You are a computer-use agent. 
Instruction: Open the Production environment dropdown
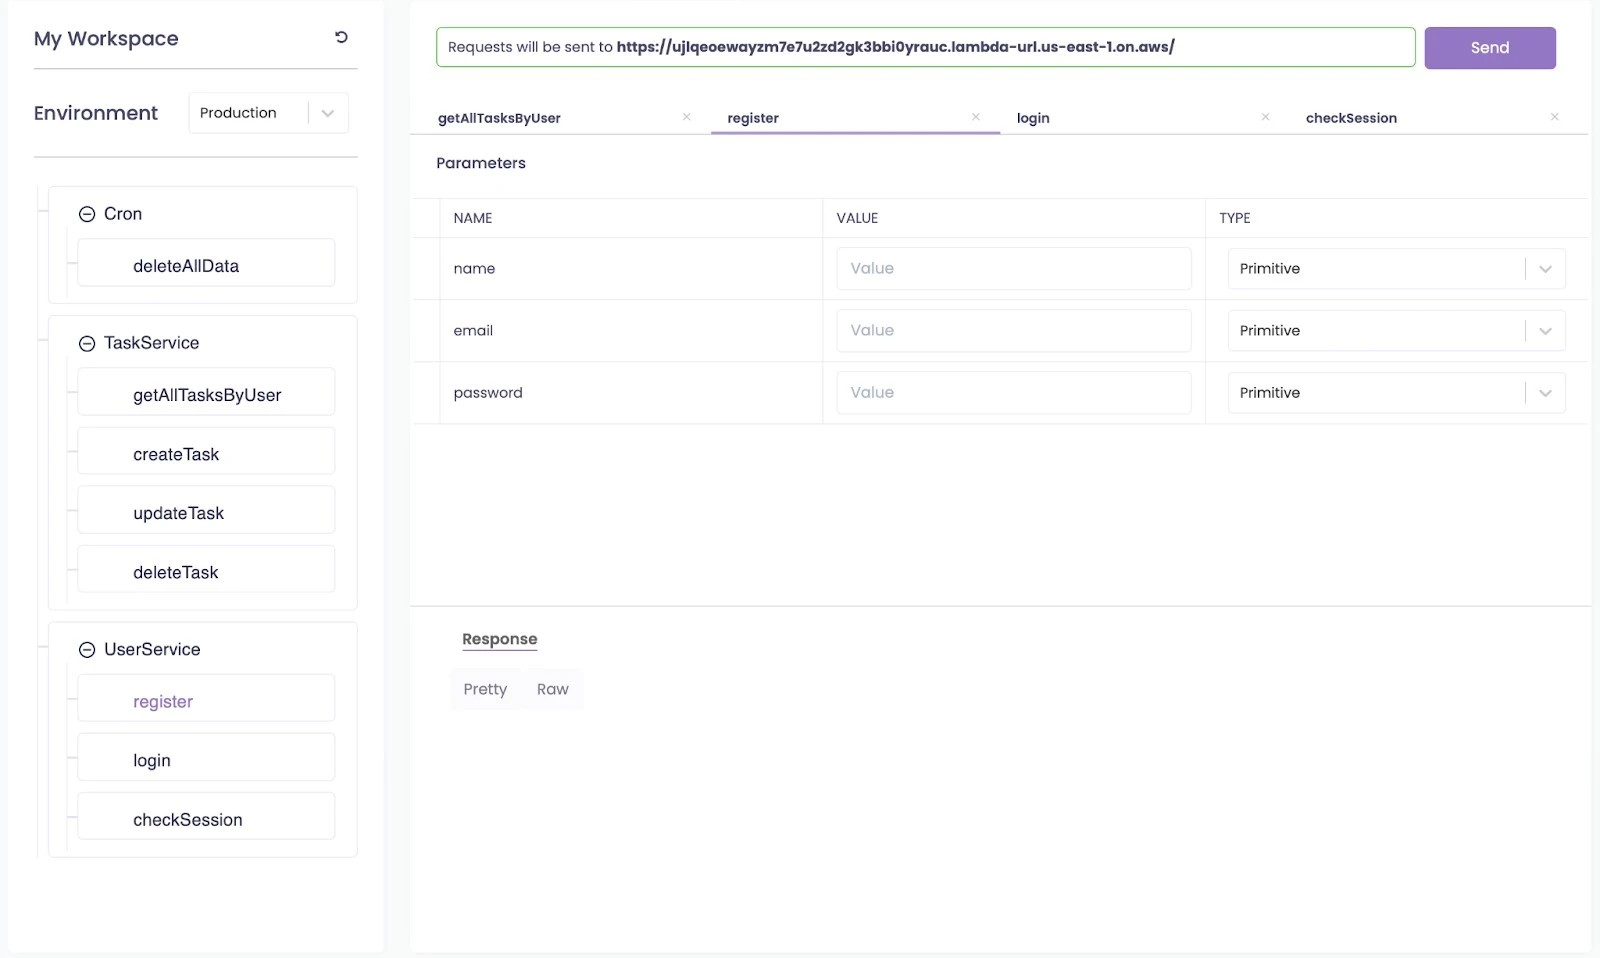tap(268, 113)
